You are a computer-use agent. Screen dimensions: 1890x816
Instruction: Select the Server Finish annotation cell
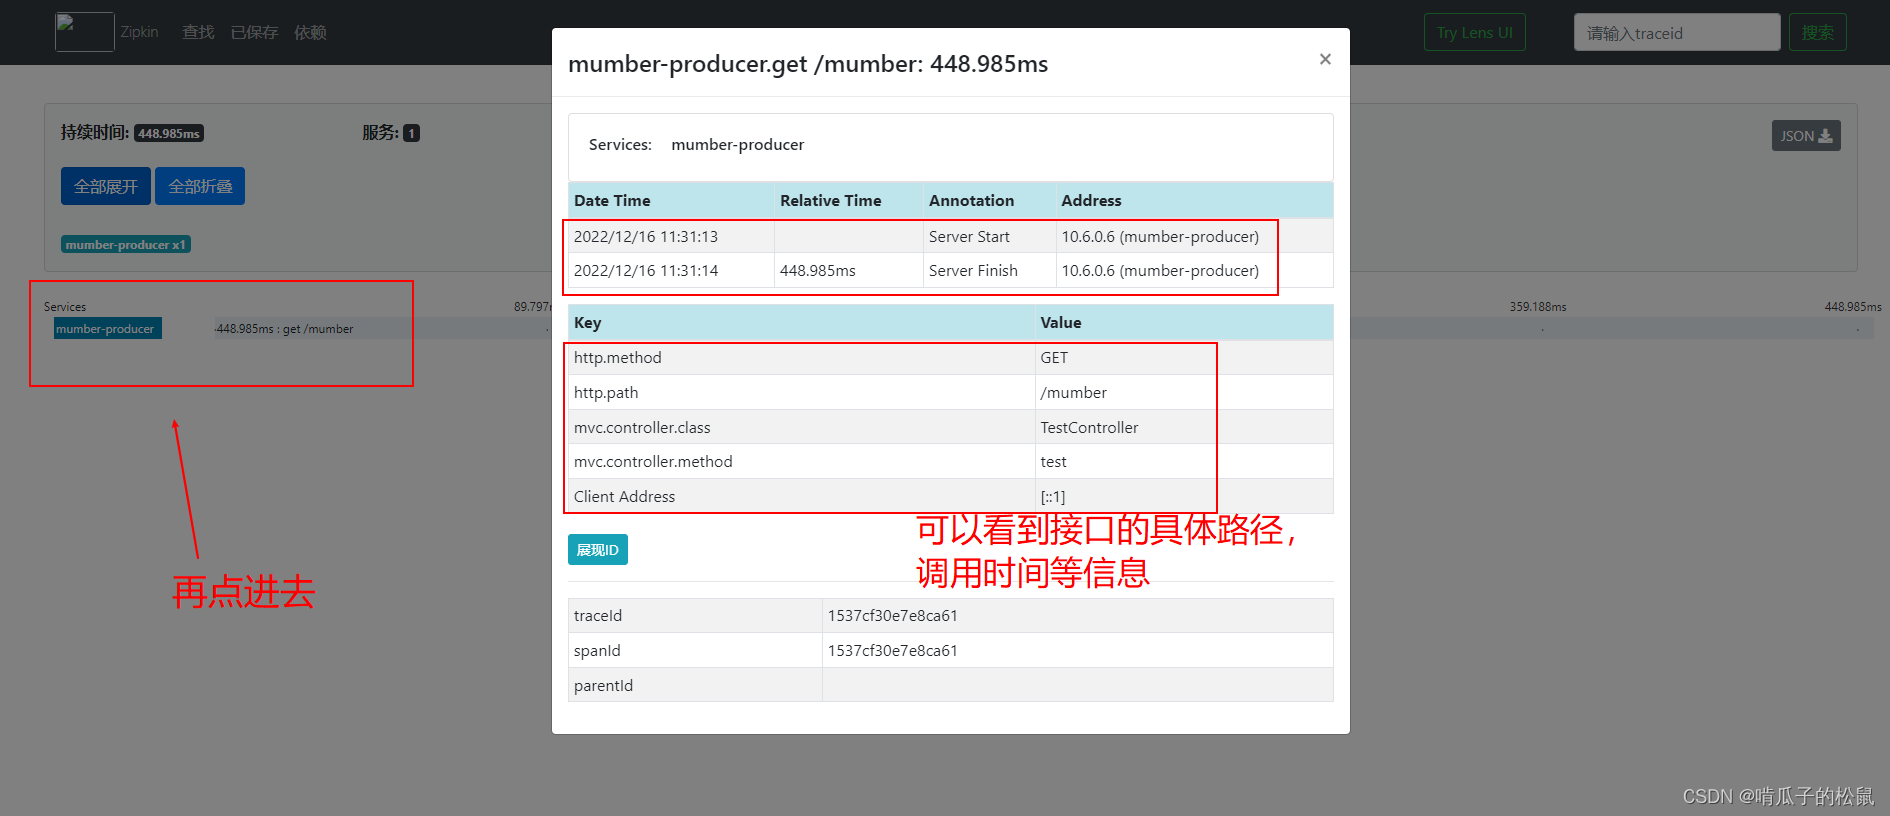click(x=989, y=271)
